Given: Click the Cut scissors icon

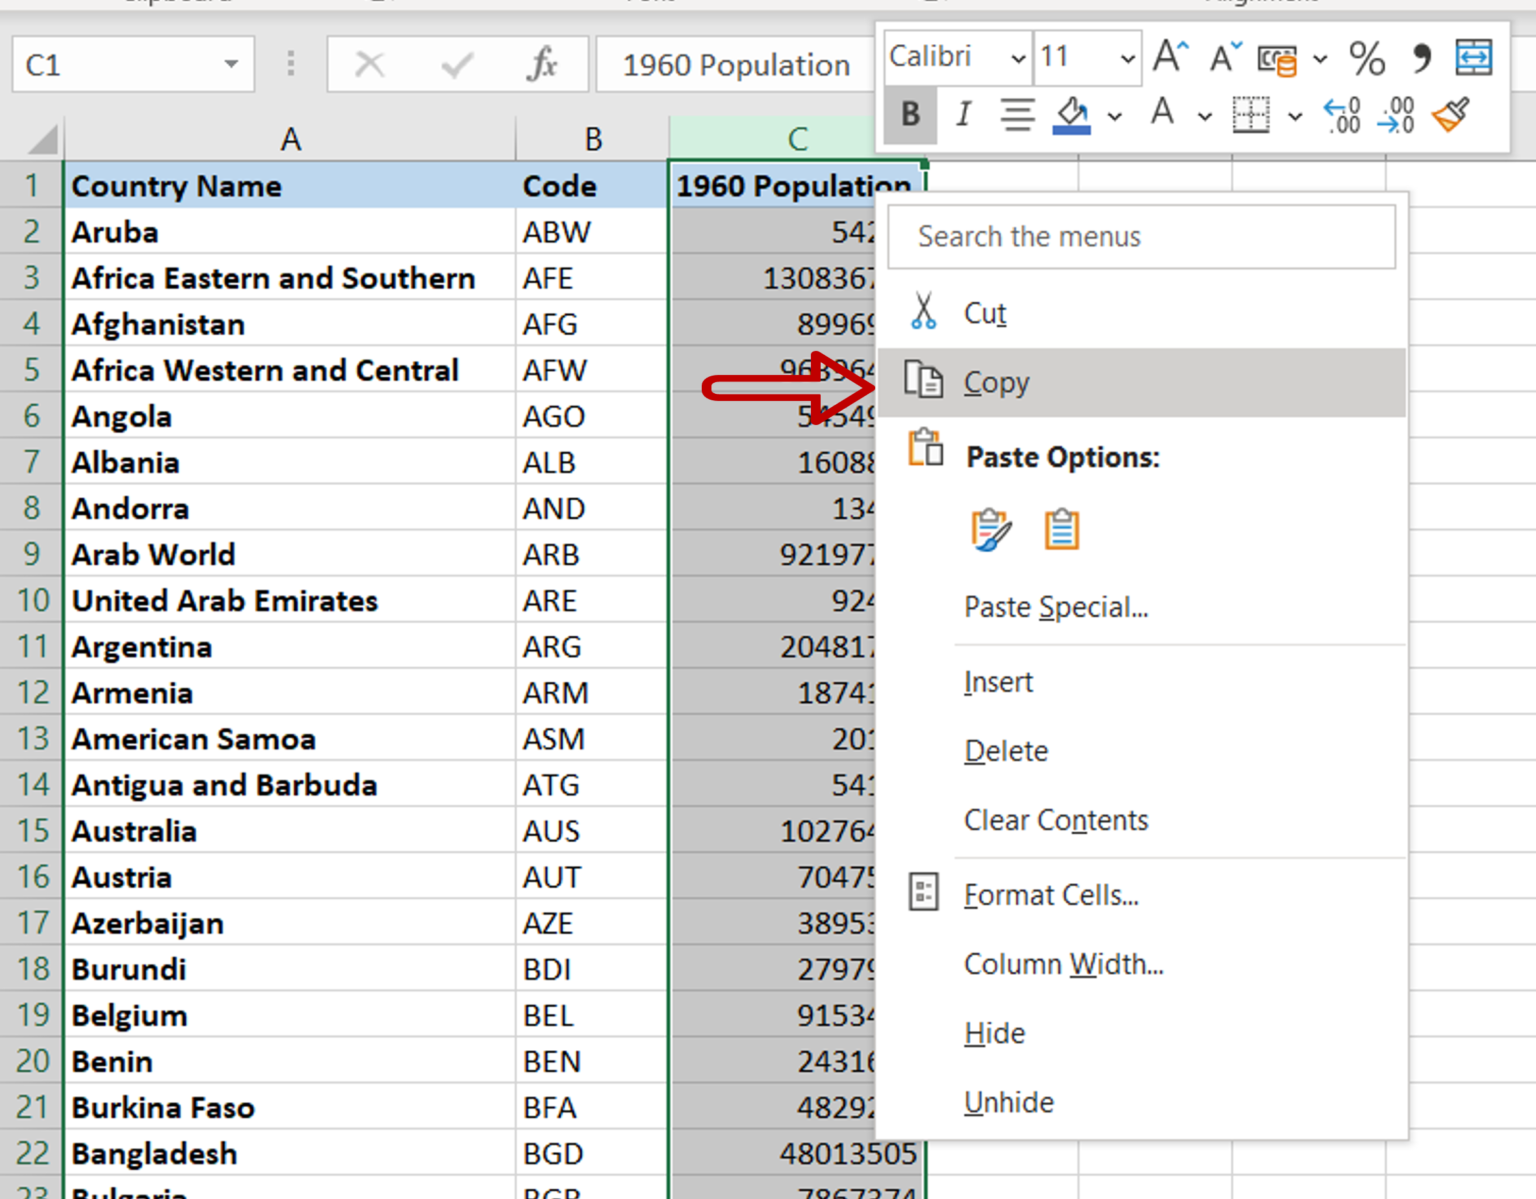Looking at the screenshot, I should [x=924, y=312].
